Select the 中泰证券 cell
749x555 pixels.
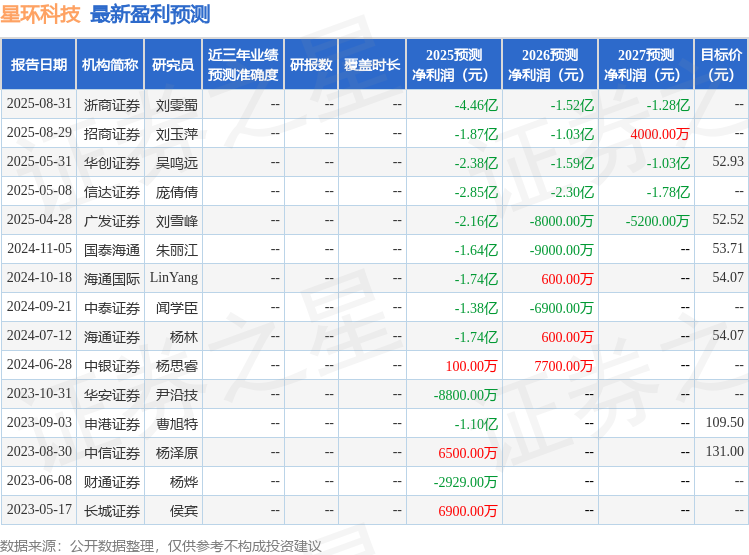pyautogui.click(x=112, y=308)
